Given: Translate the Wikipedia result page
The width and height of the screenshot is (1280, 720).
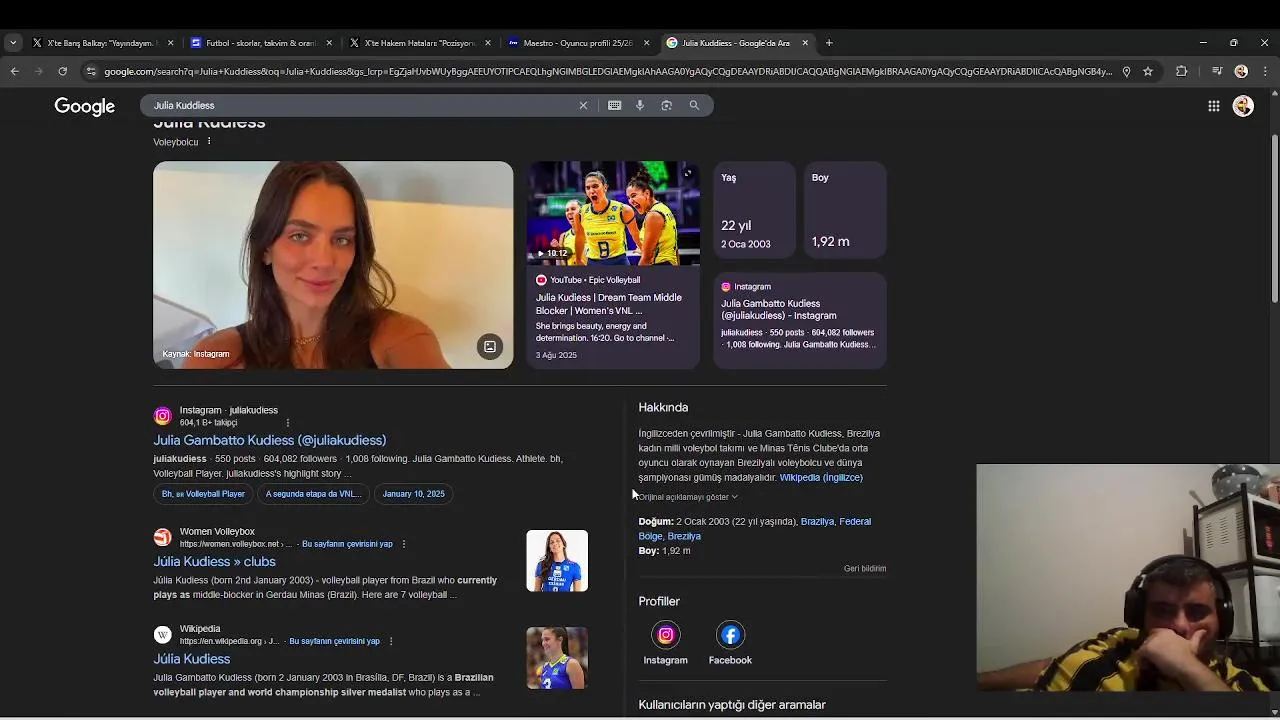Looking at the screenshot, I should [x=334, y=641].
